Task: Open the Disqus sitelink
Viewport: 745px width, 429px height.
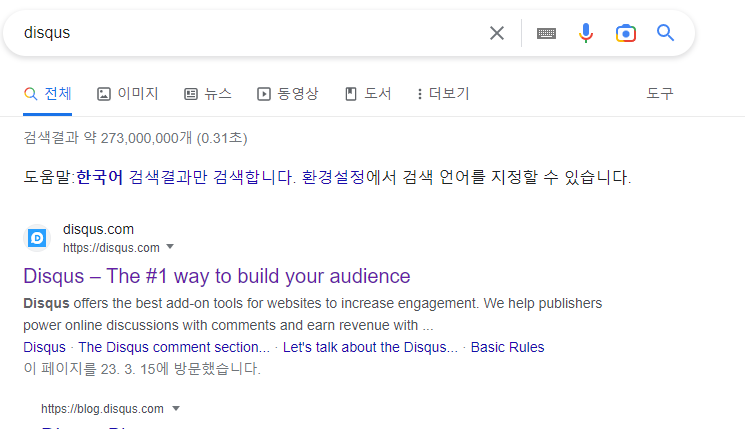Action: coord(45,347)
